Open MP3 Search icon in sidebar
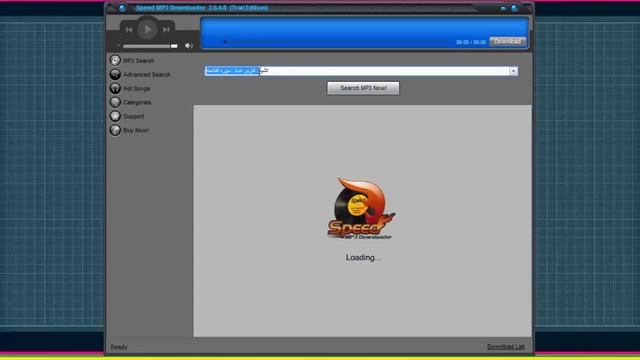This screenshot has height=360, width=640. click(115, 60)
